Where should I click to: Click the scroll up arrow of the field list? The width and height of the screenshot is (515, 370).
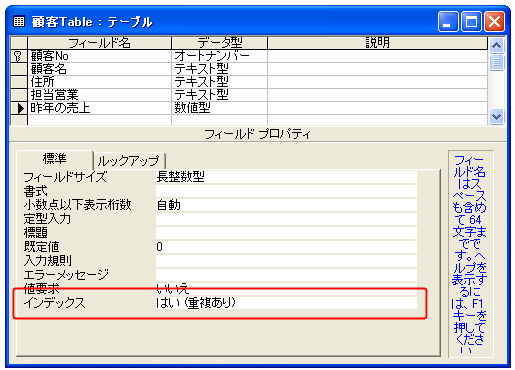(x=496, y=45)
